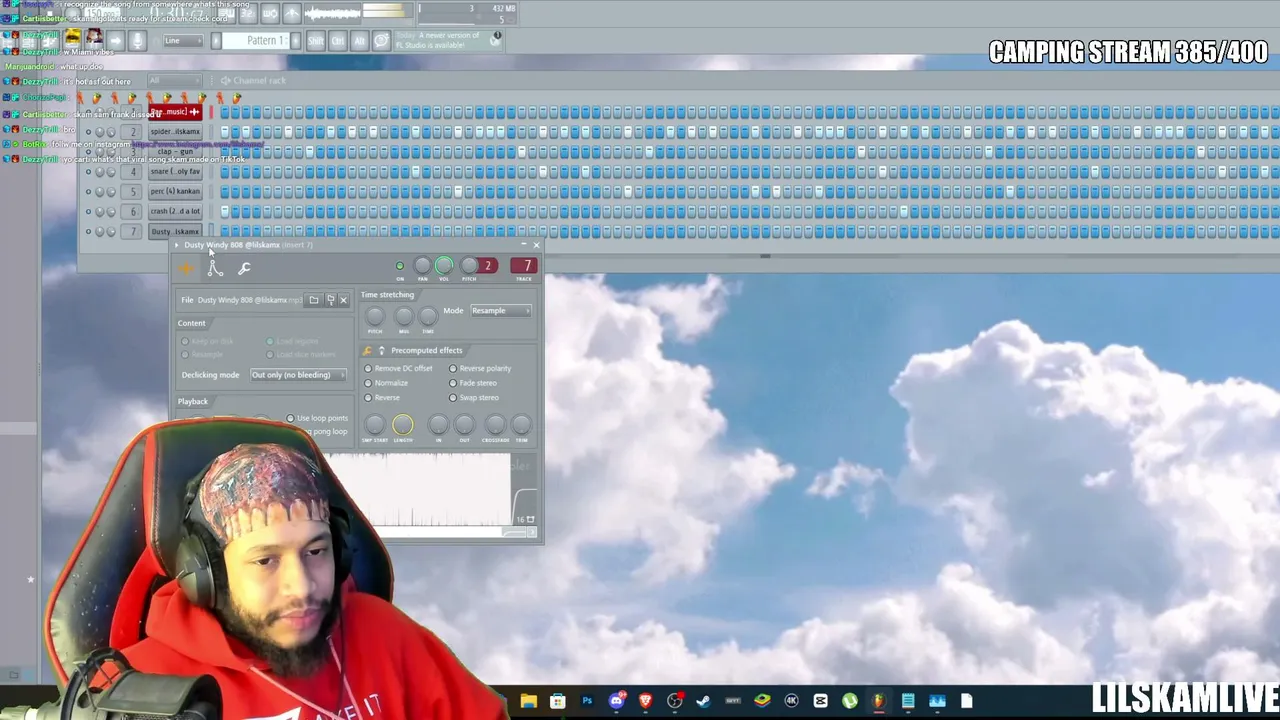
Task: Browse for a sample file (folder icon)
Action: [x=314, y=300]
